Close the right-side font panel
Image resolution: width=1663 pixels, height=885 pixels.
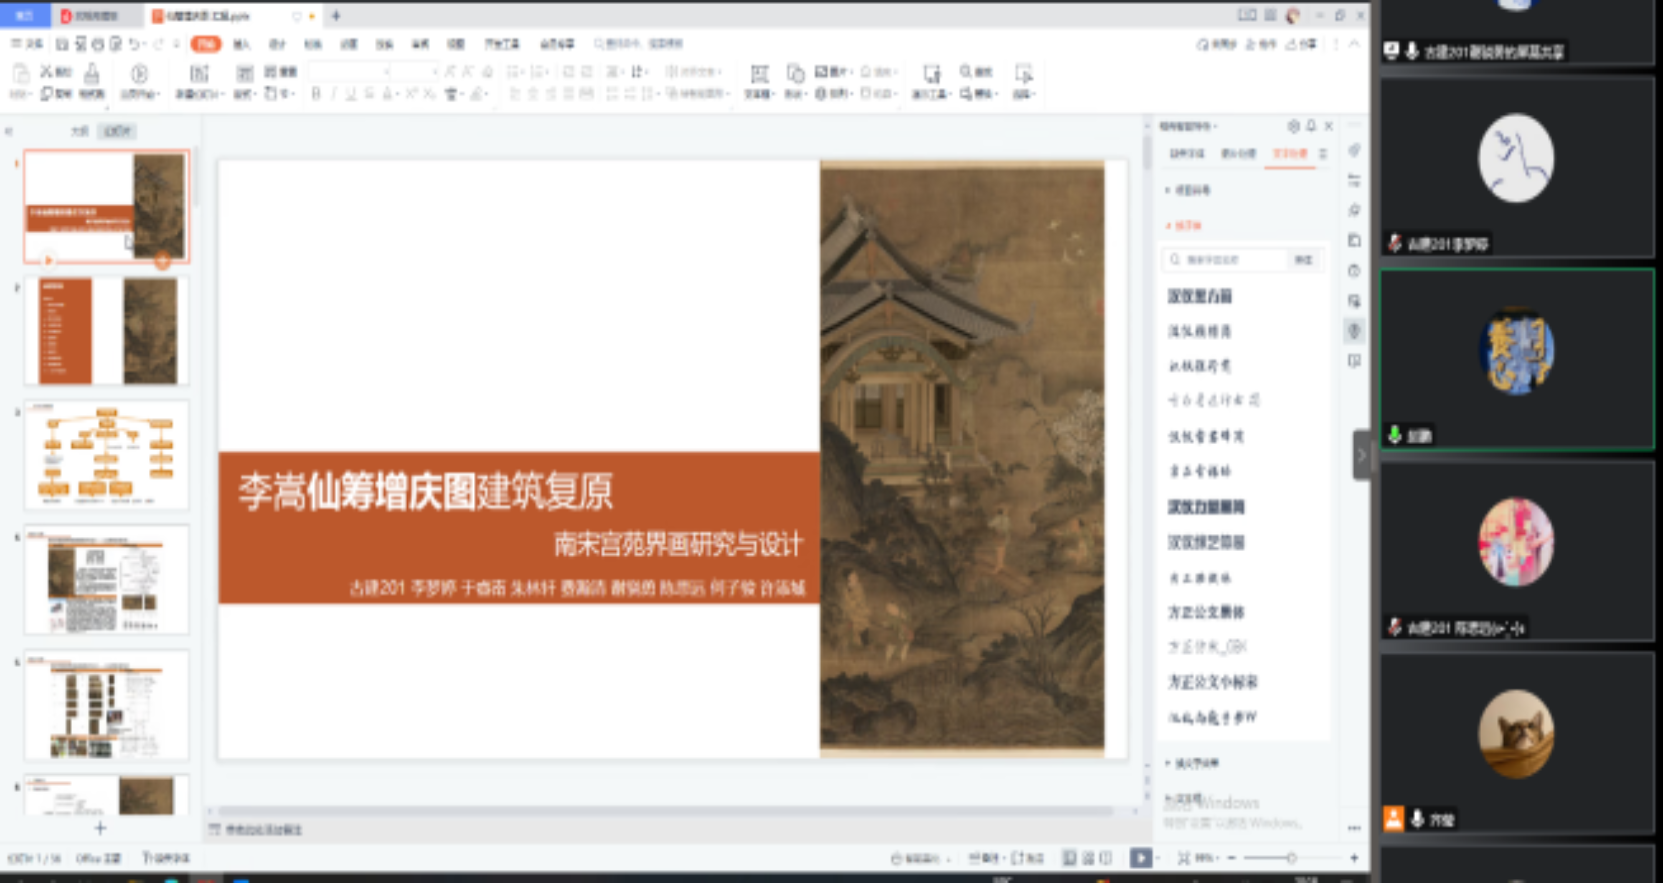[x=1329, y=126]
